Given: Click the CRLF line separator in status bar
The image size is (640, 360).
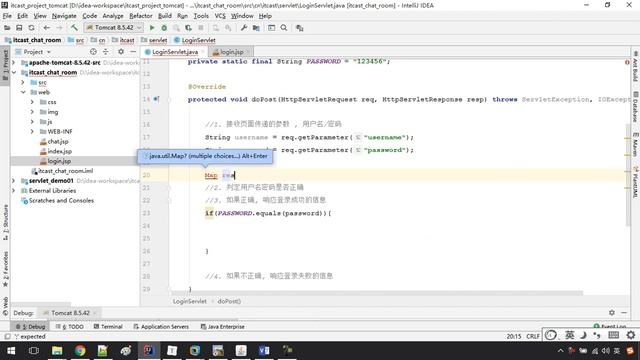Looking at the screenshot, I should tap(533, 336).
